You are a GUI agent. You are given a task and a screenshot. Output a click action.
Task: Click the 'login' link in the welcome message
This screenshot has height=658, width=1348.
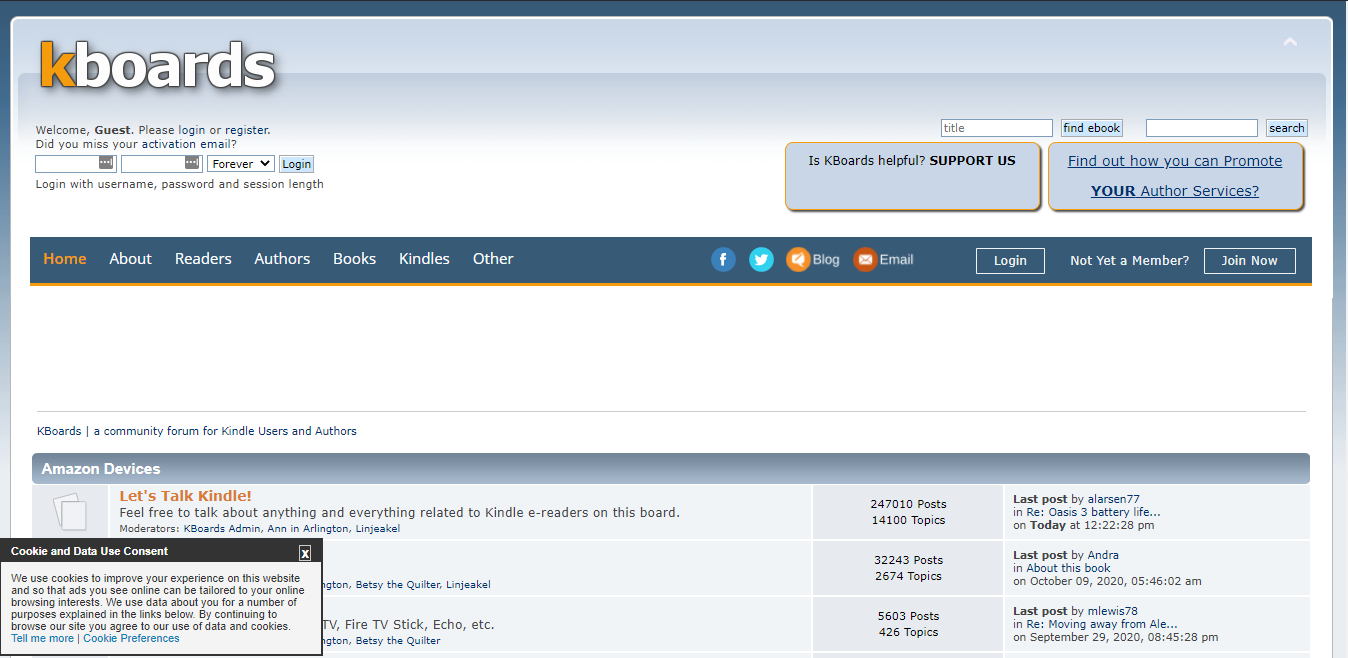coord(192,130)
